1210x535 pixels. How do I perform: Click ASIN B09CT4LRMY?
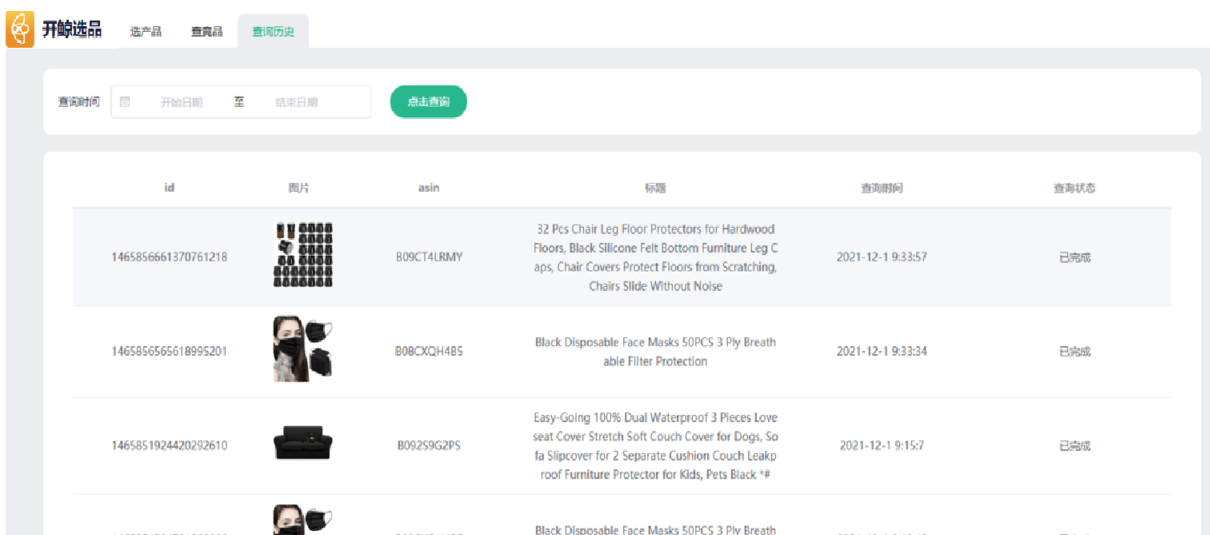tap(429, 257)
